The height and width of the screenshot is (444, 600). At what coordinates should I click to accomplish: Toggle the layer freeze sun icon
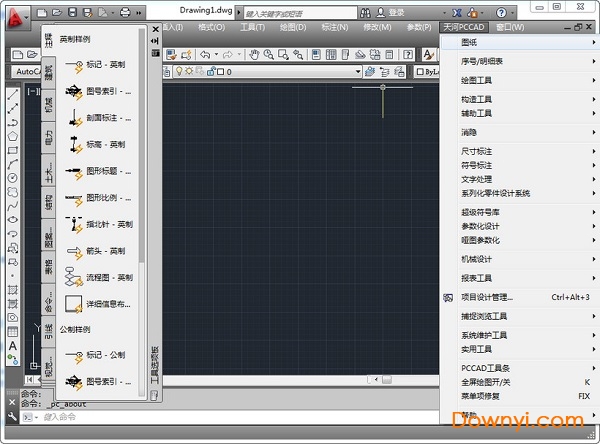click(x=189, y=71)
